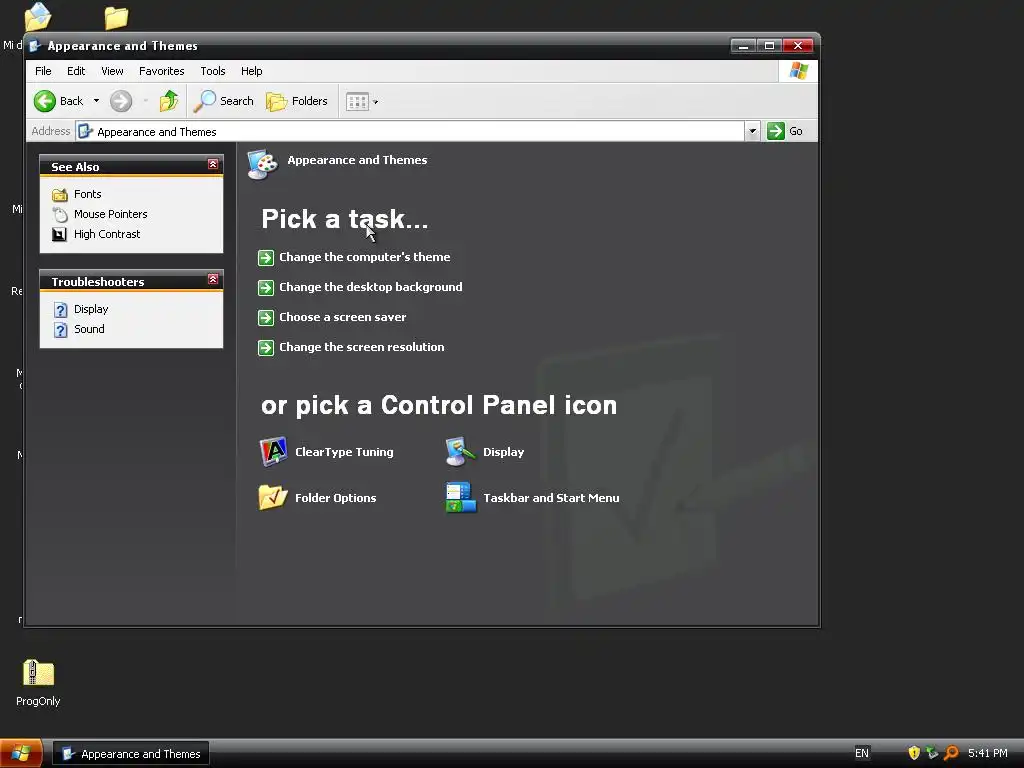Click the magnifier tray icon
The image size is (1024, 768).
[x=952, y=753]
